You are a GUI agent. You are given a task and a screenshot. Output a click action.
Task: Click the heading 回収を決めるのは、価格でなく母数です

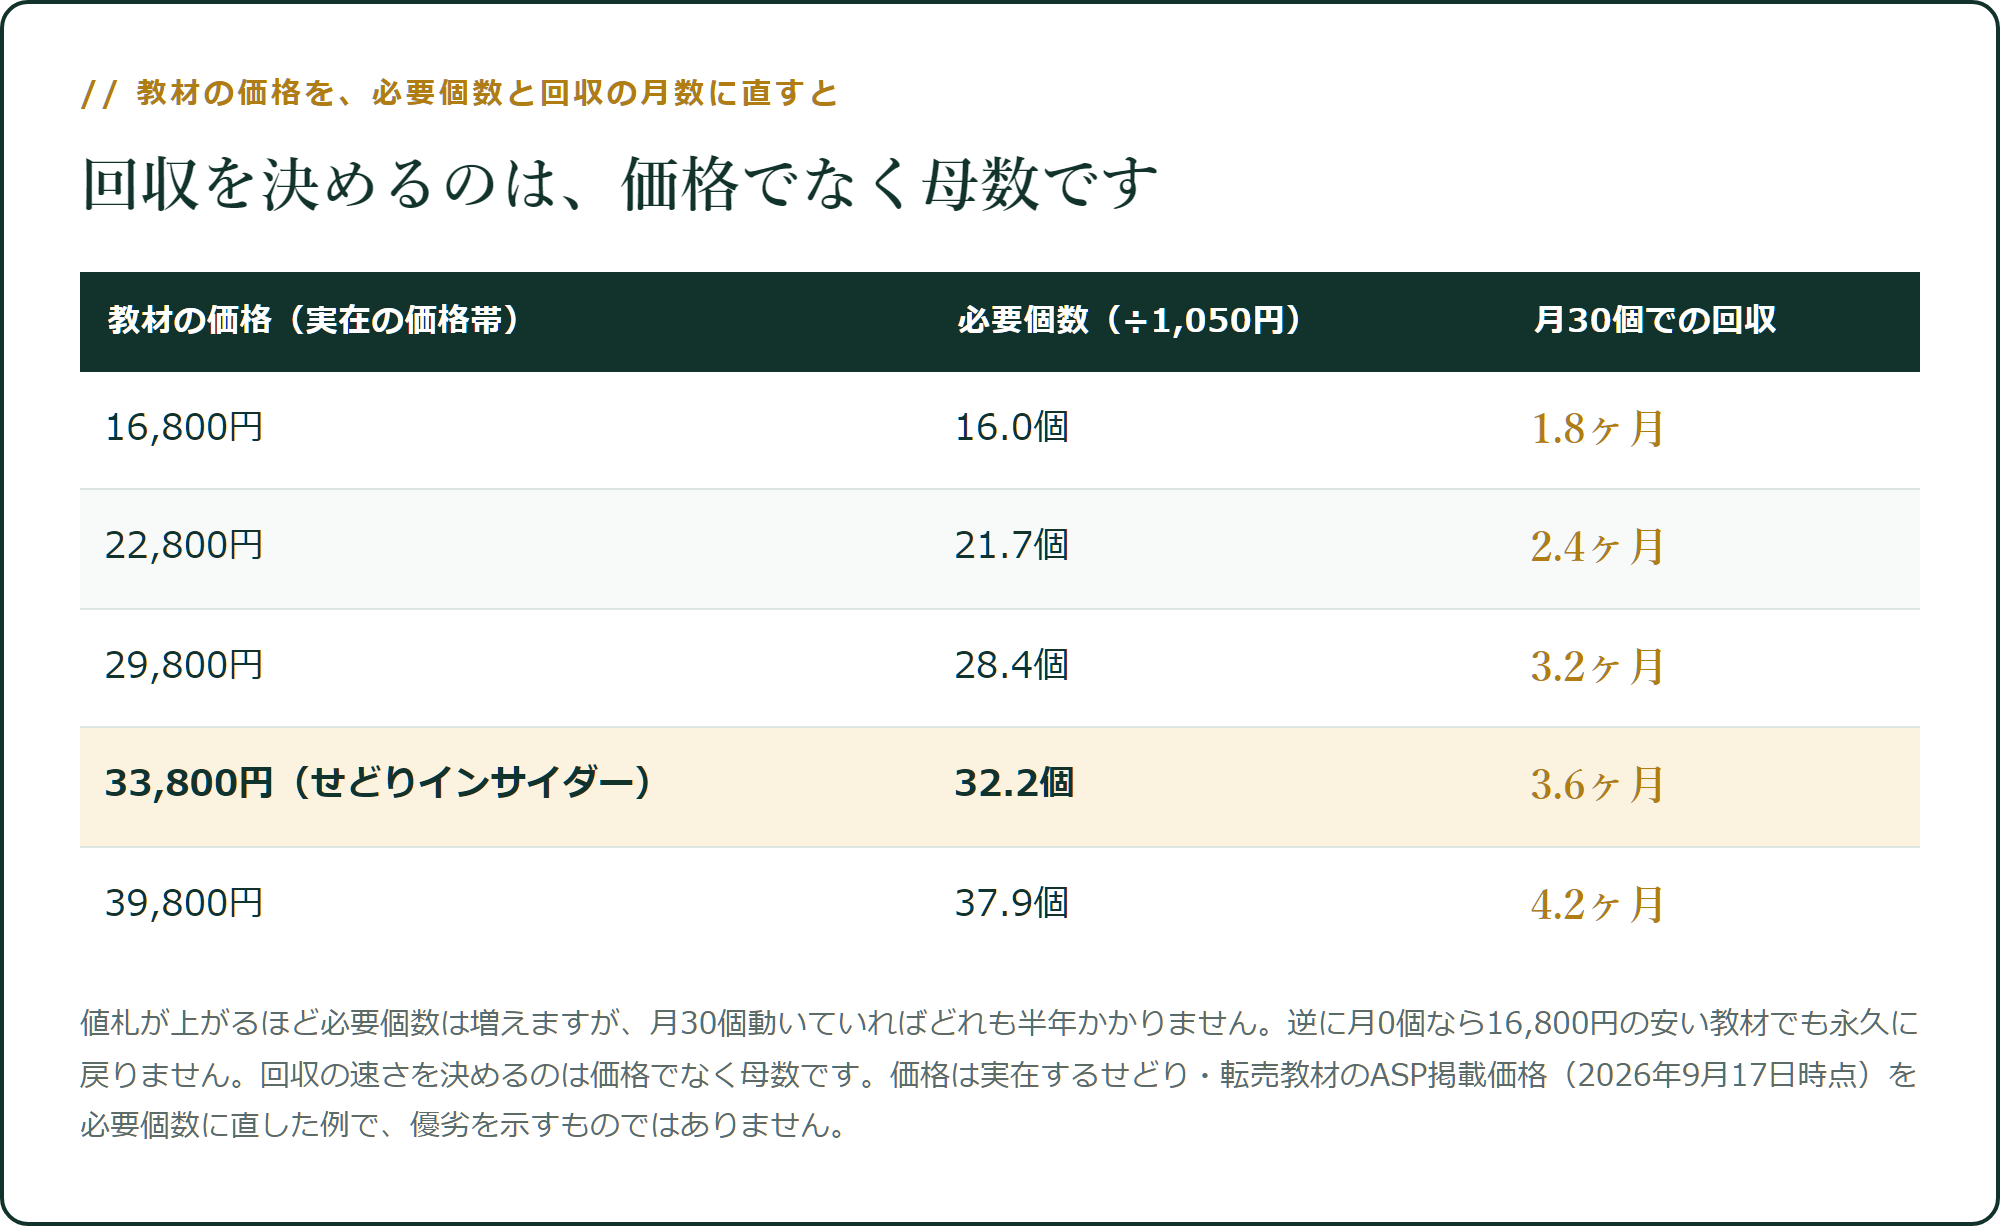tap(619, 184)
